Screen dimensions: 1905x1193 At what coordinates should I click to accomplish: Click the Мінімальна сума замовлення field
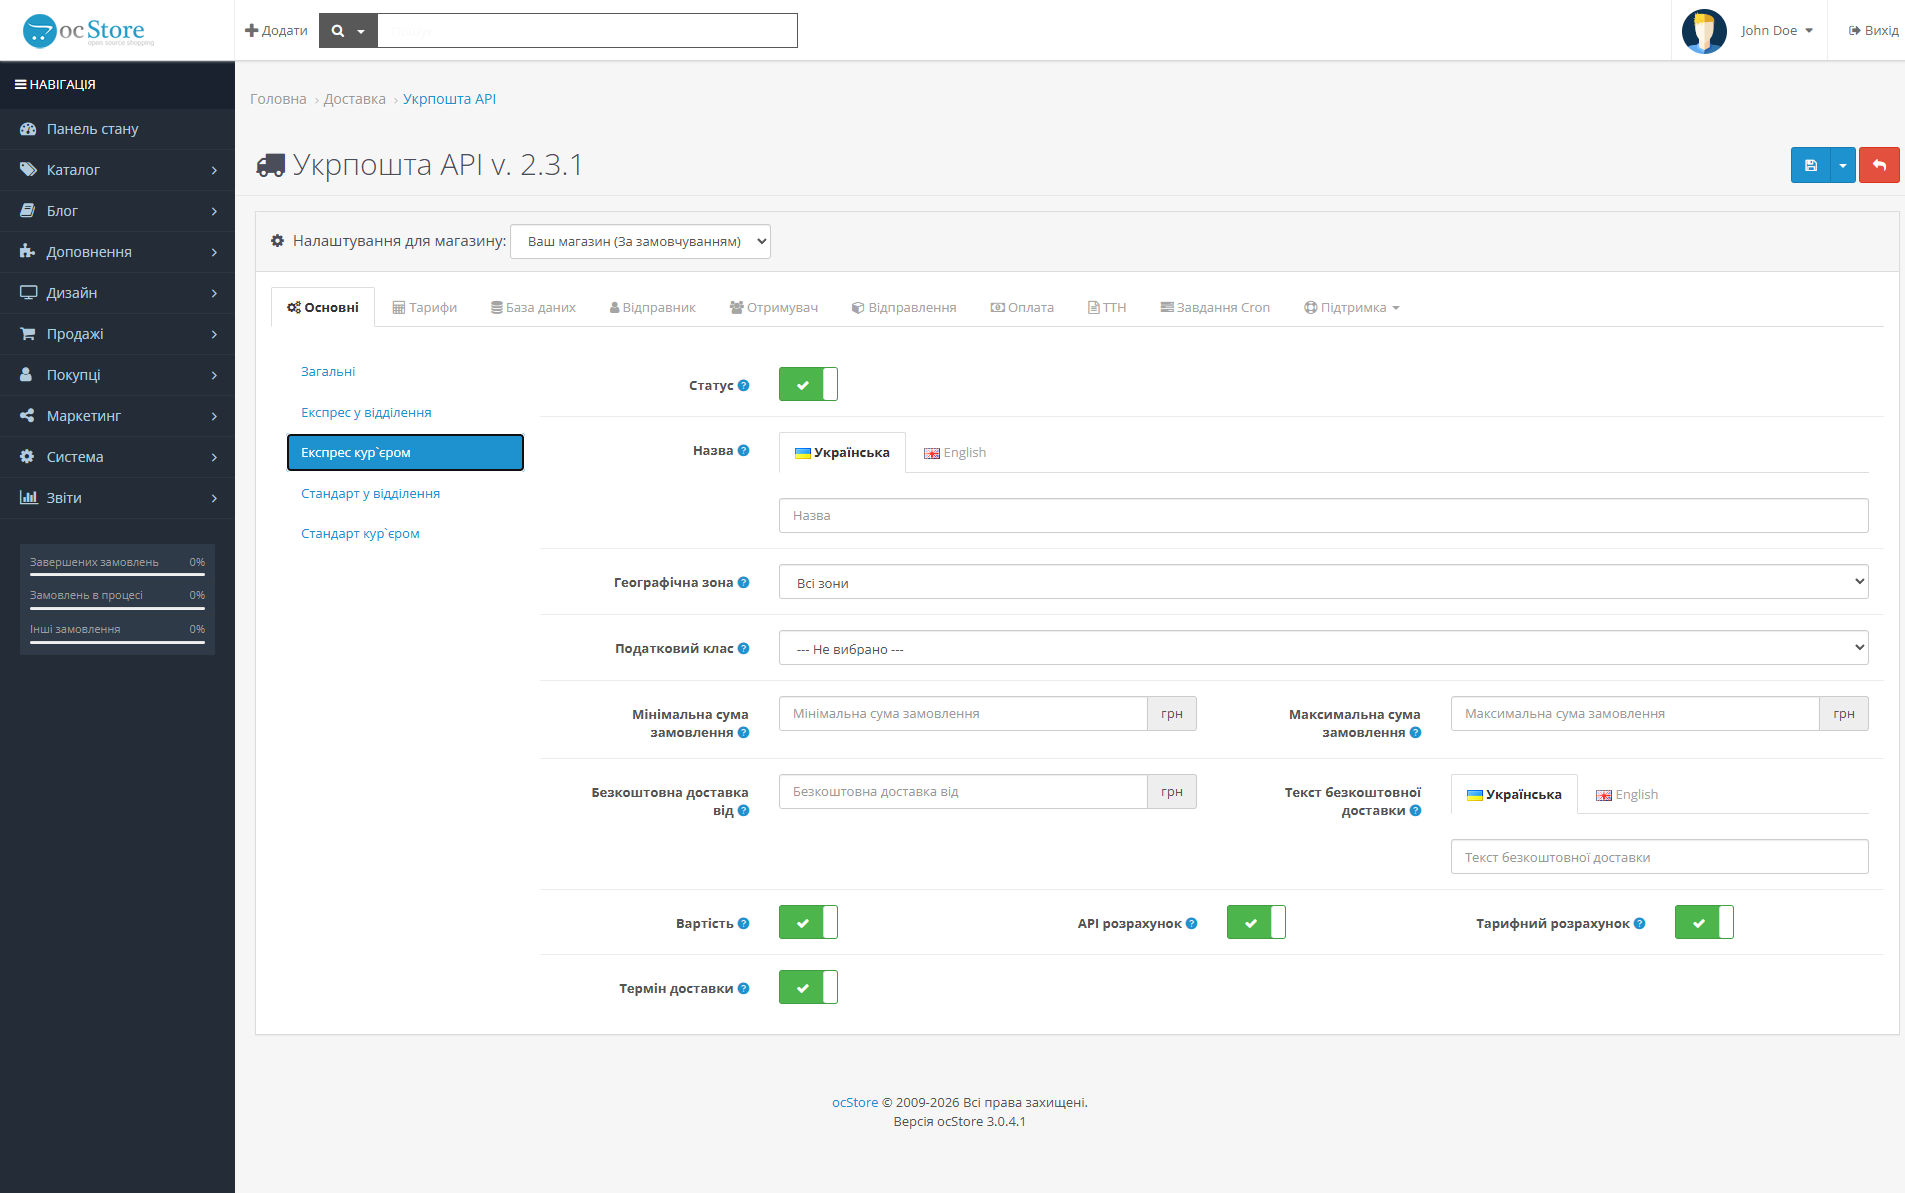(x=963, y=714)
